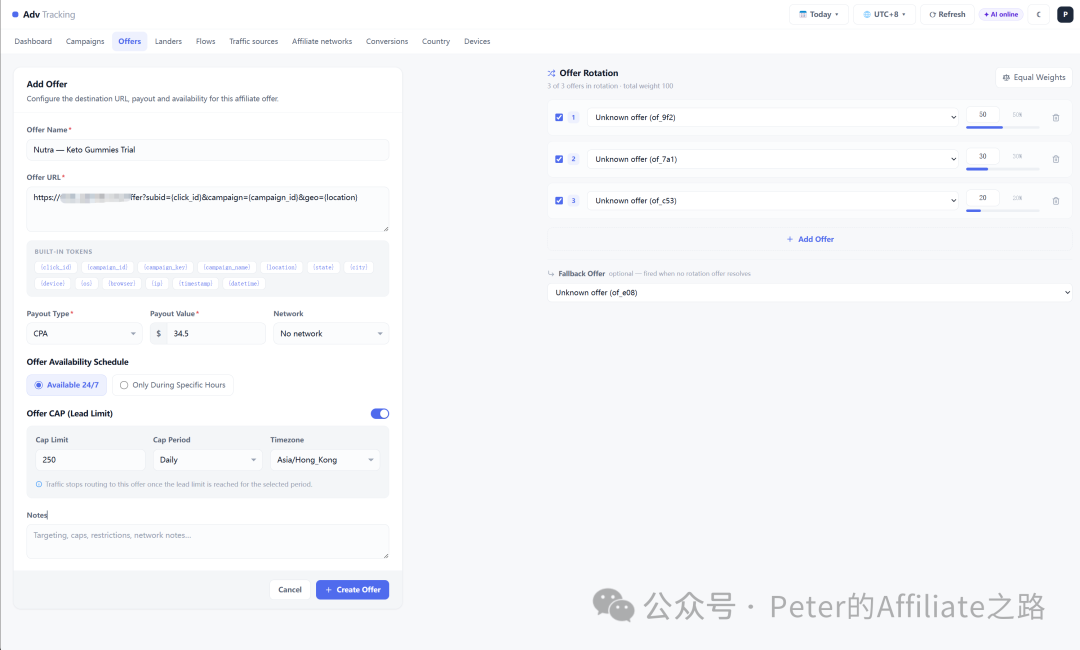Open the P user avatar menu
1080x650 pixels.
(x=1065, y=14)
